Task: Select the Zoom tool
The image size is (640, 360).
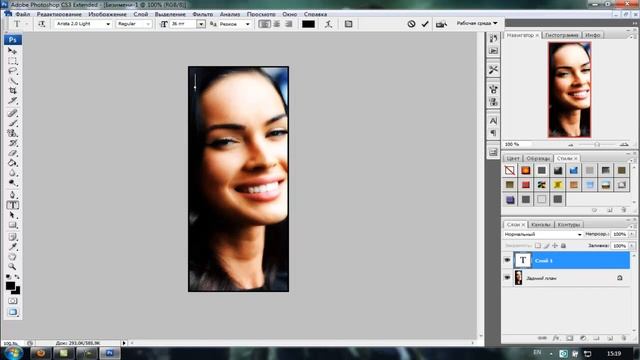Action: tap(13, 267)
